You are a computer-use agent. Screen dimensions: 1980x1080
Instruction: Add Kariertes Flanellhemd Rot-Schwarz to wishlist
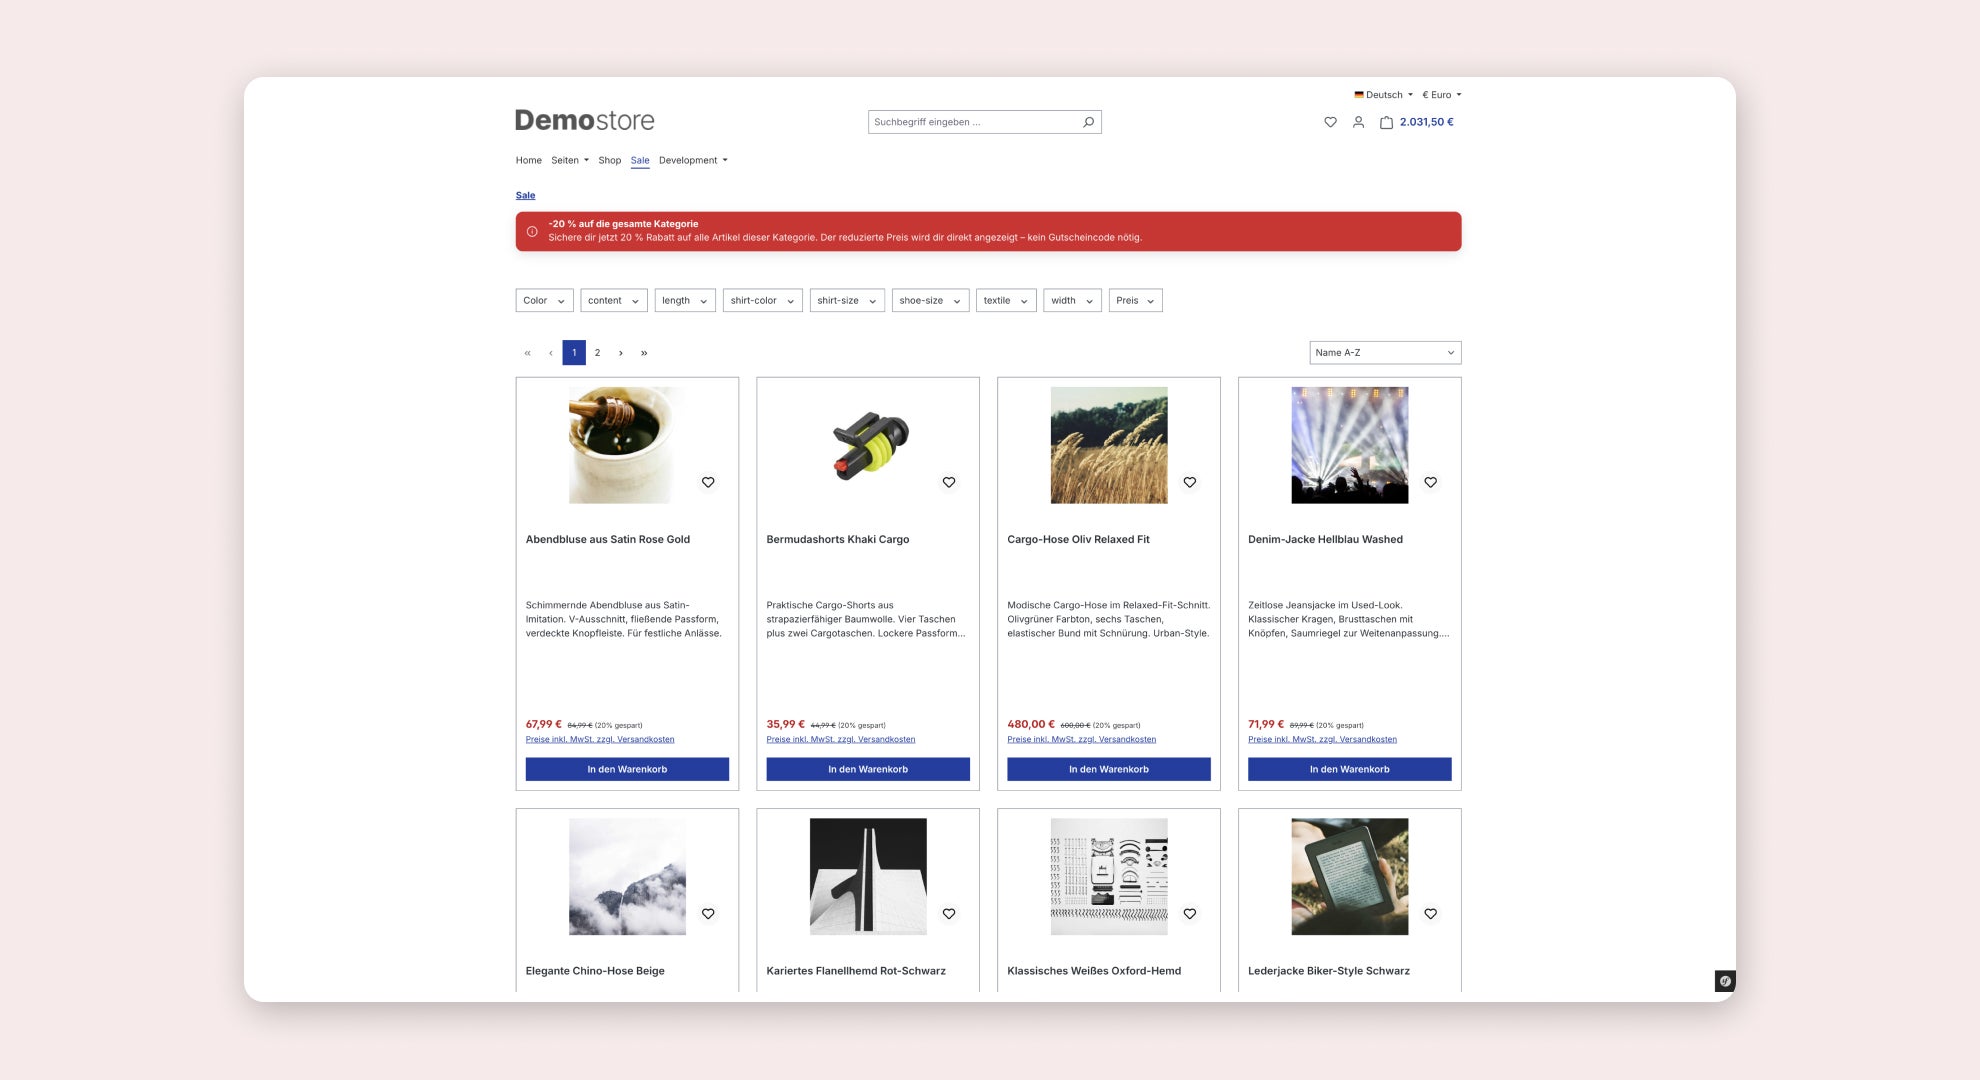[x=949, y=914]
